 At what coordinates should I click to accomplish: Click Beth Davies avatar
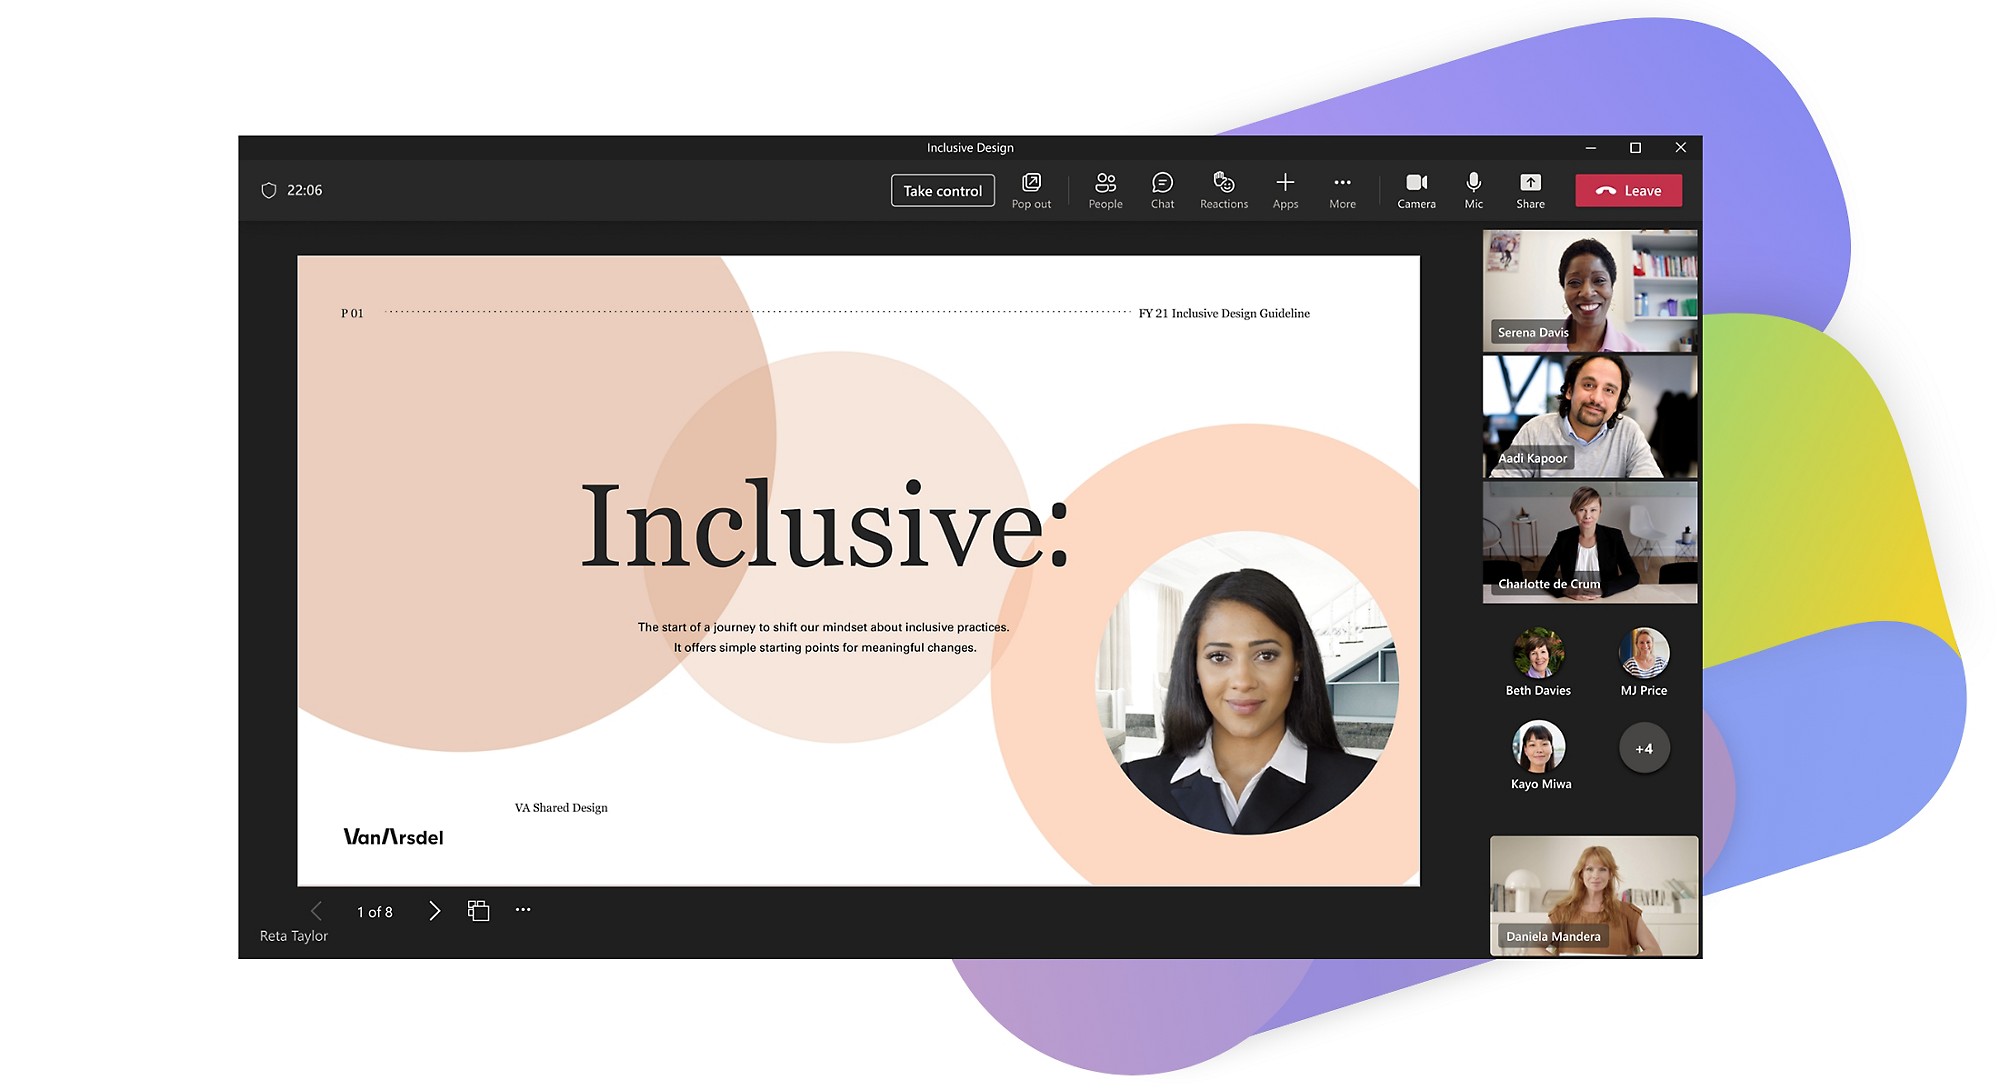coord(1538,653)
